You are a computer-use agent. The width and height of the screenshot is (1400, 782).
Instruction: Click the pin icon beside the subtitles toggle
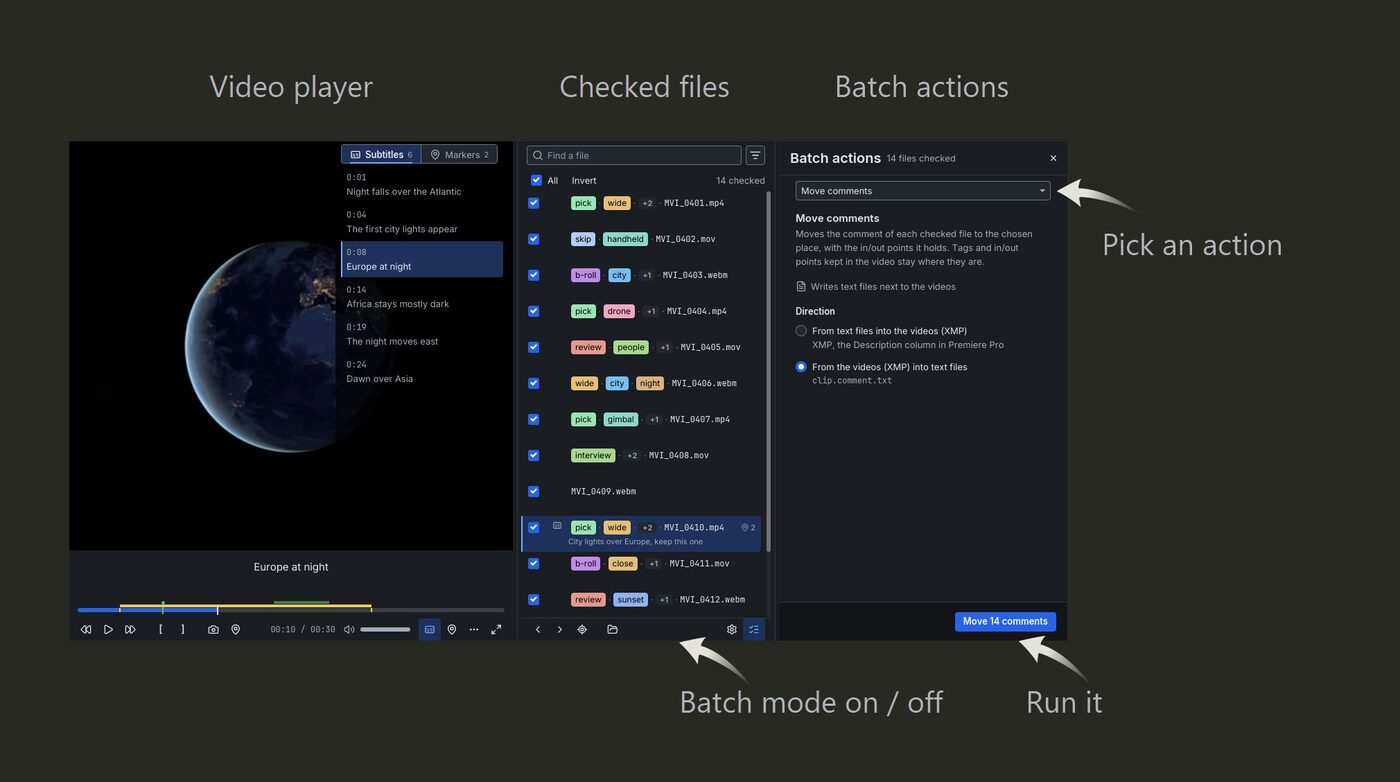(452, 629)
